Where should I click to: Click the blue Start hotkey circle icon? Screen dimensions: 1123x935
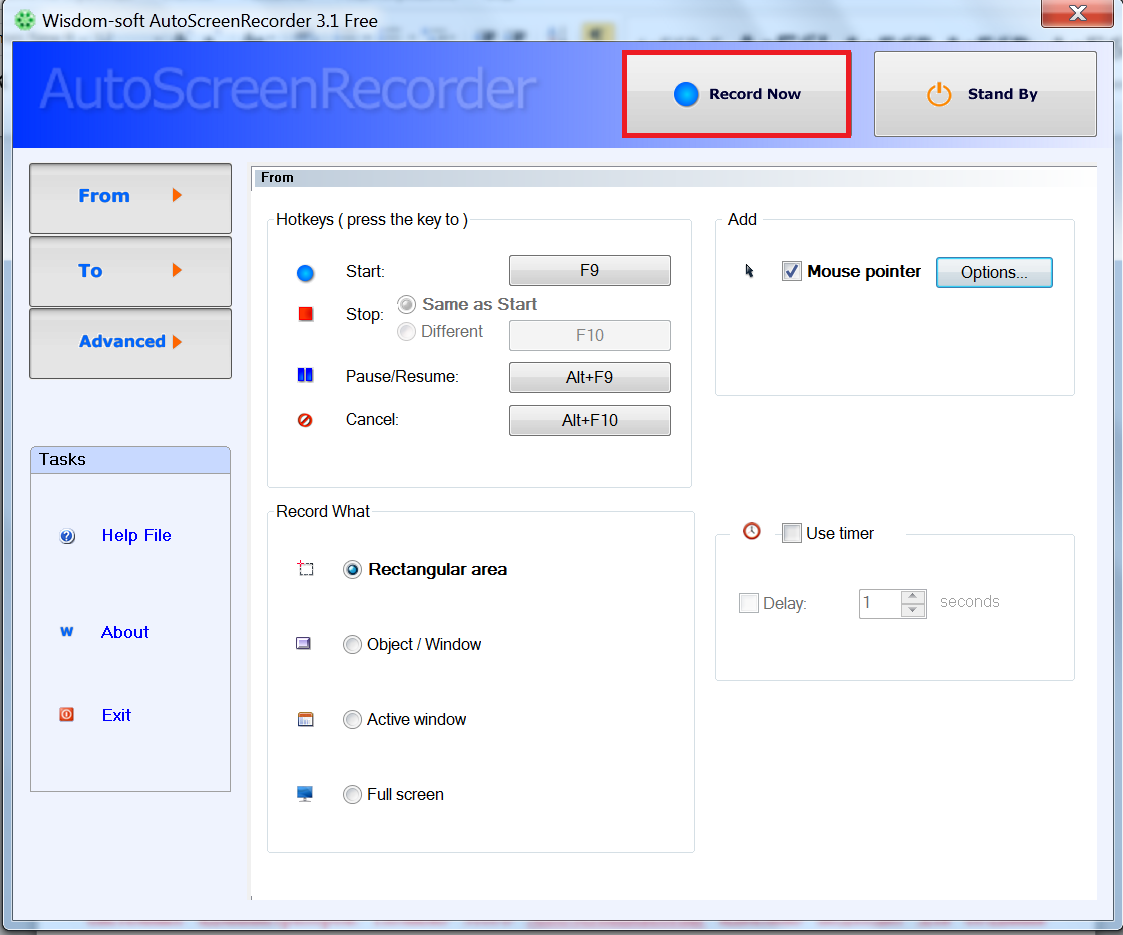point(305,273)
